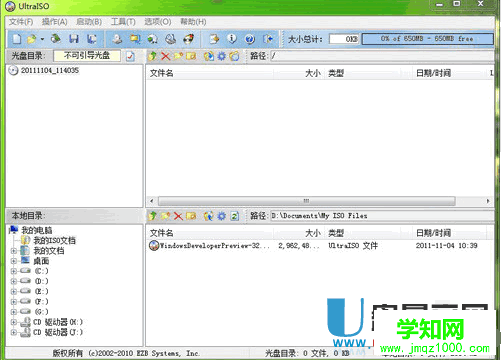This screenshot has width=501, height=360.
Task: Click the Compress ISO icon
Action: 135,39
